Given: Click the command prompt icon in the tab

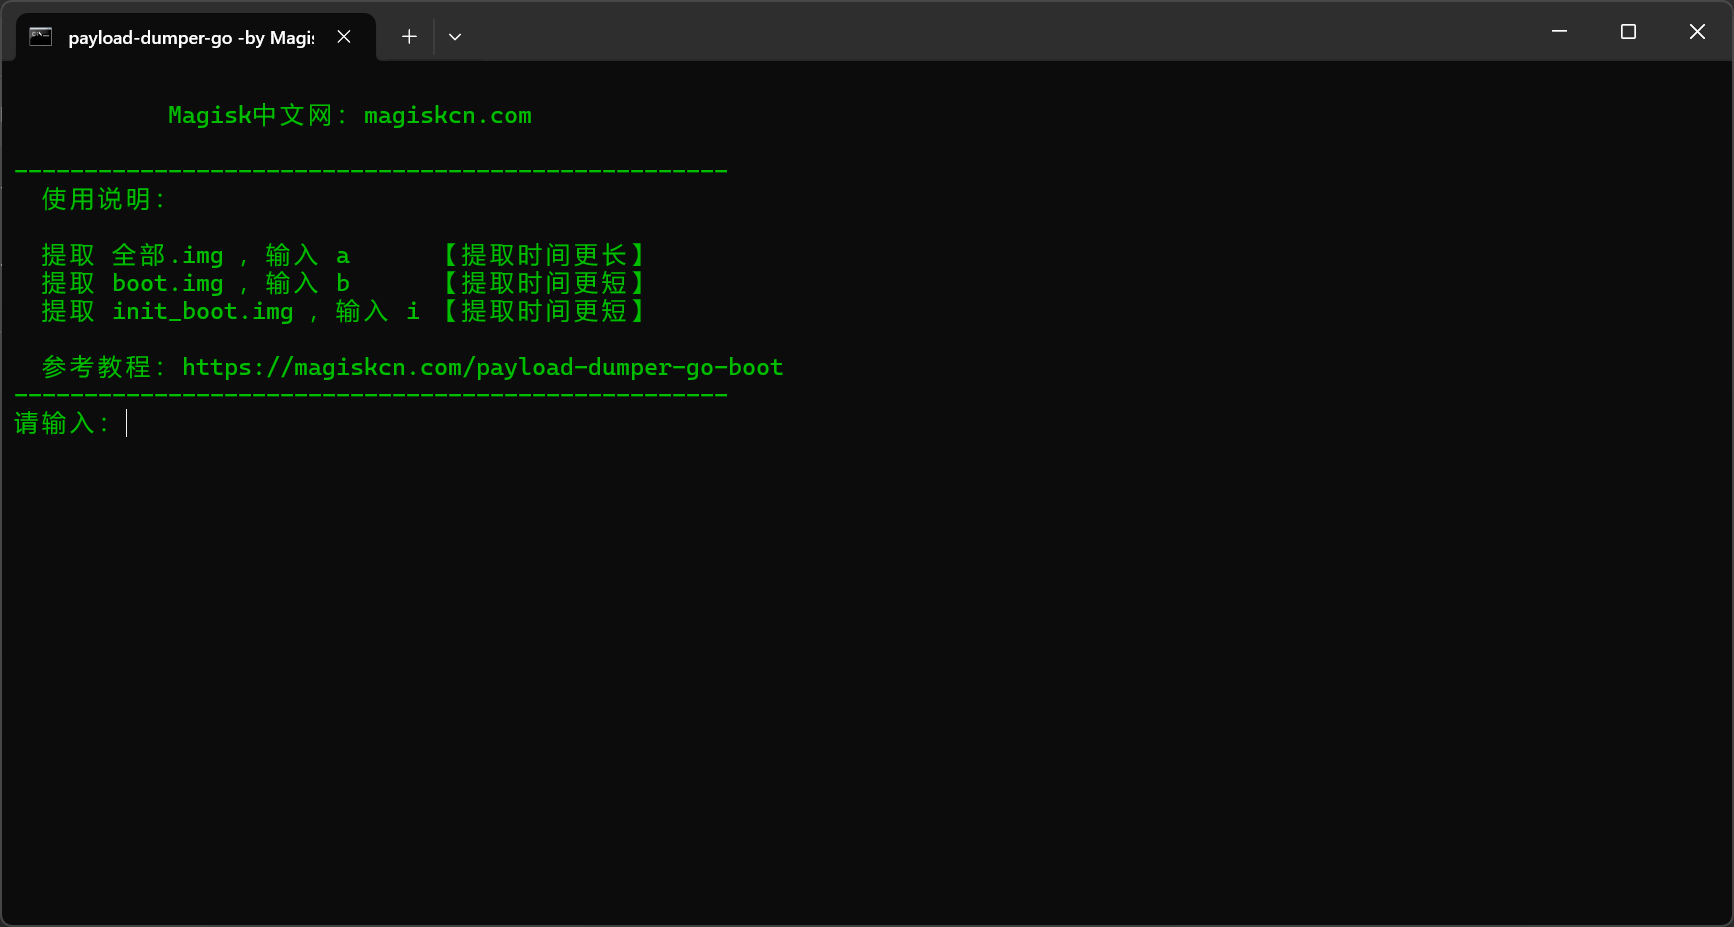Looking at the screenshot, I should tap(40, 37).
